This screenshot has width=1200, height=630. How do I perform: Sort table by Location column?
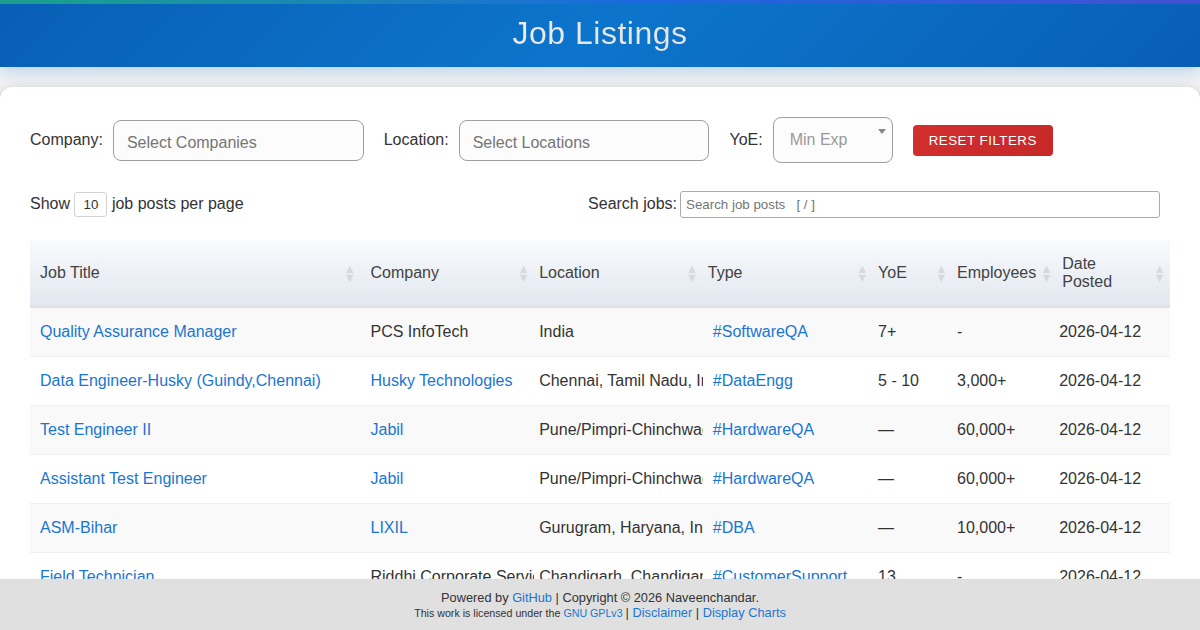[x=569, y=272]
